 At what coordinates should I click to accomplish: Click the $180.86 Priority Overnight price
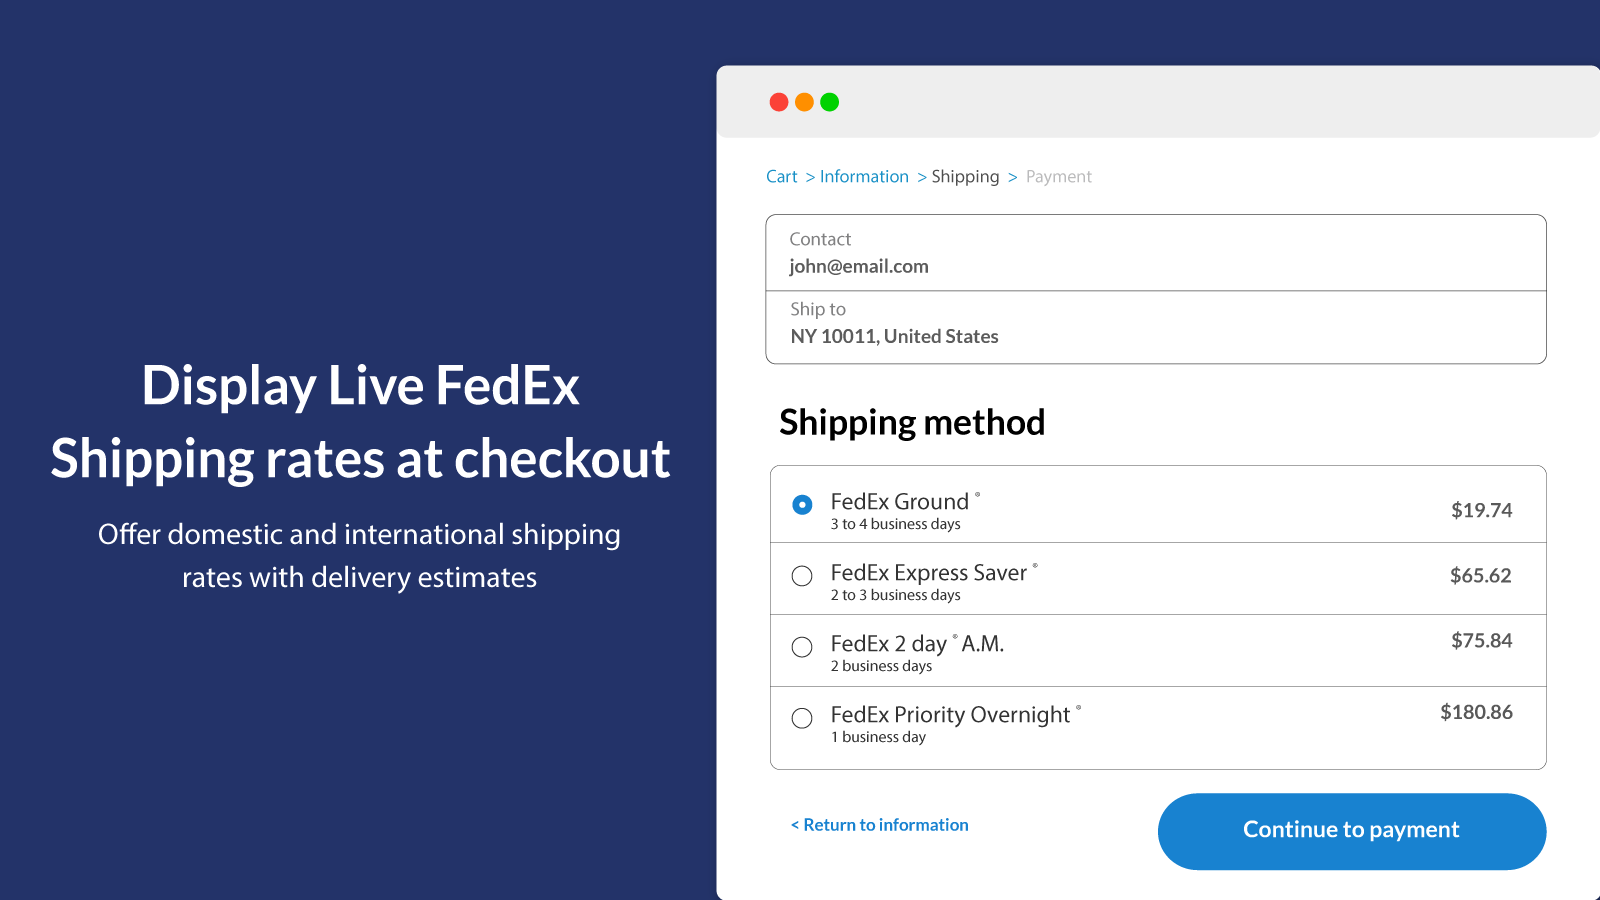pos(1476,712)
